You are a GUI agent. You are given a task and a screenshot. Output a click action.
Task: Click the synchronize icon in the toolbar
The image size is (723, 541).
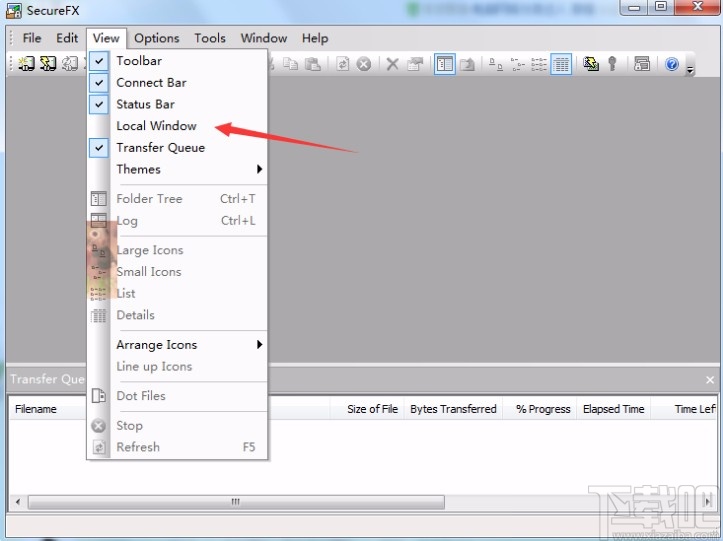click(591, 64)
